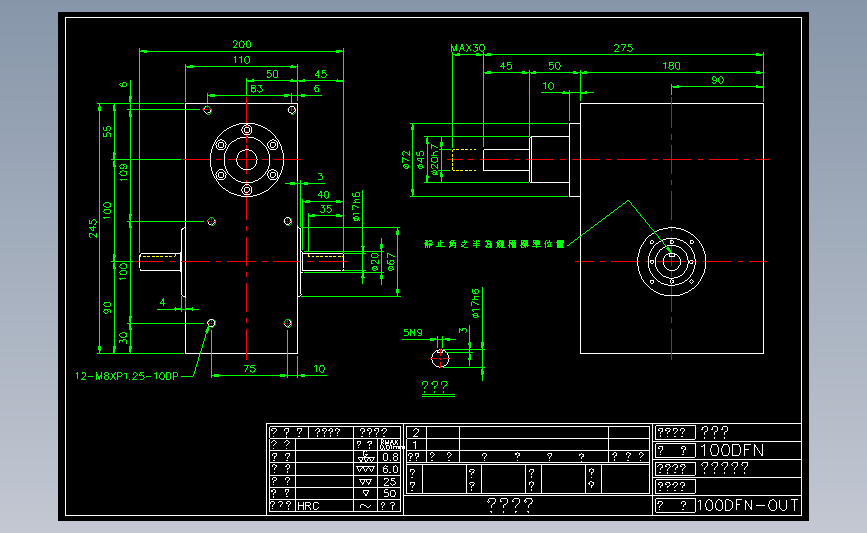The height and width of the screenshot is (533, 867).
Task: Click the 25 roughness value in table
Action: coord(390,482)
